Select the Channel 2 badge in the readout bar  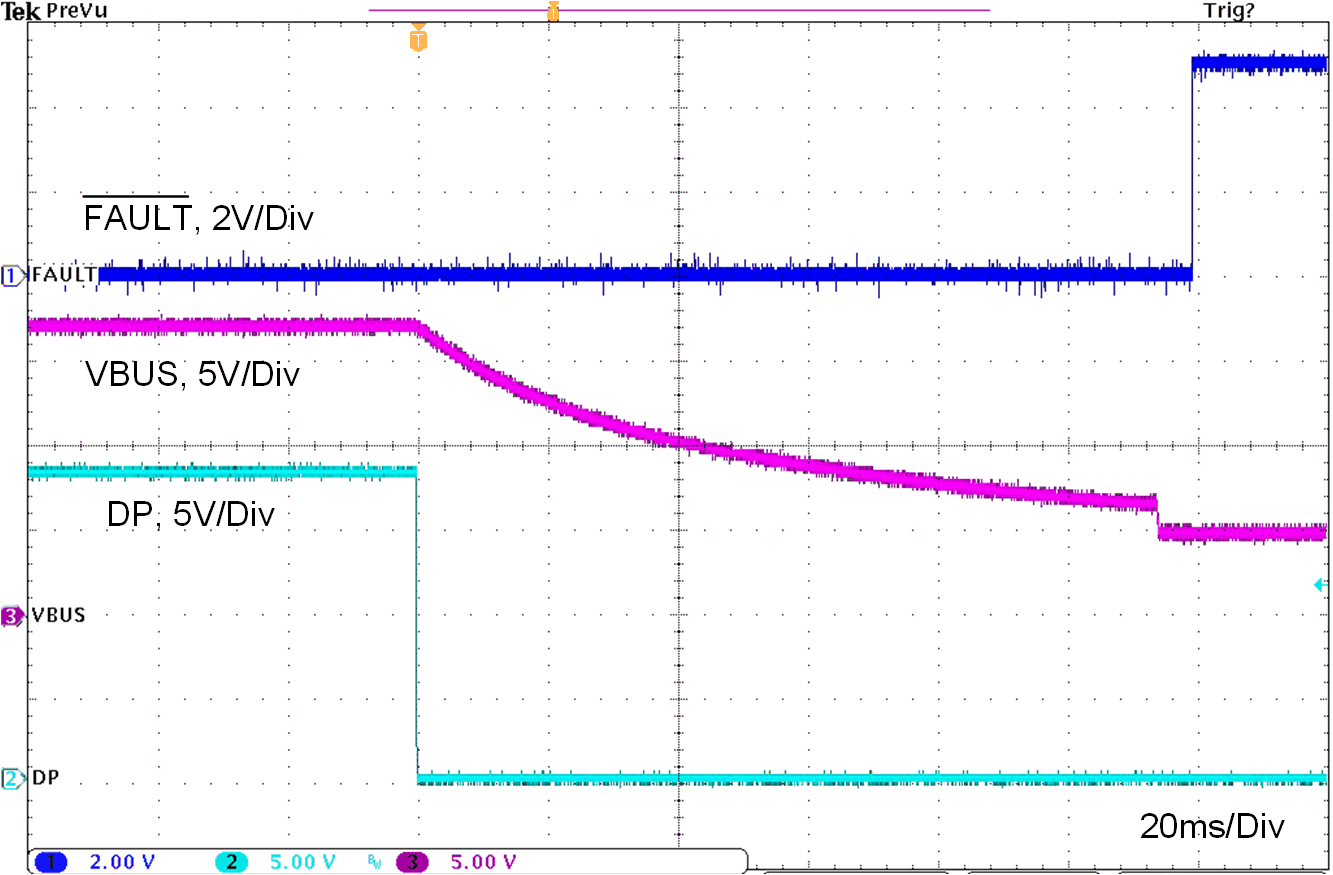click(x=232, y=863)
